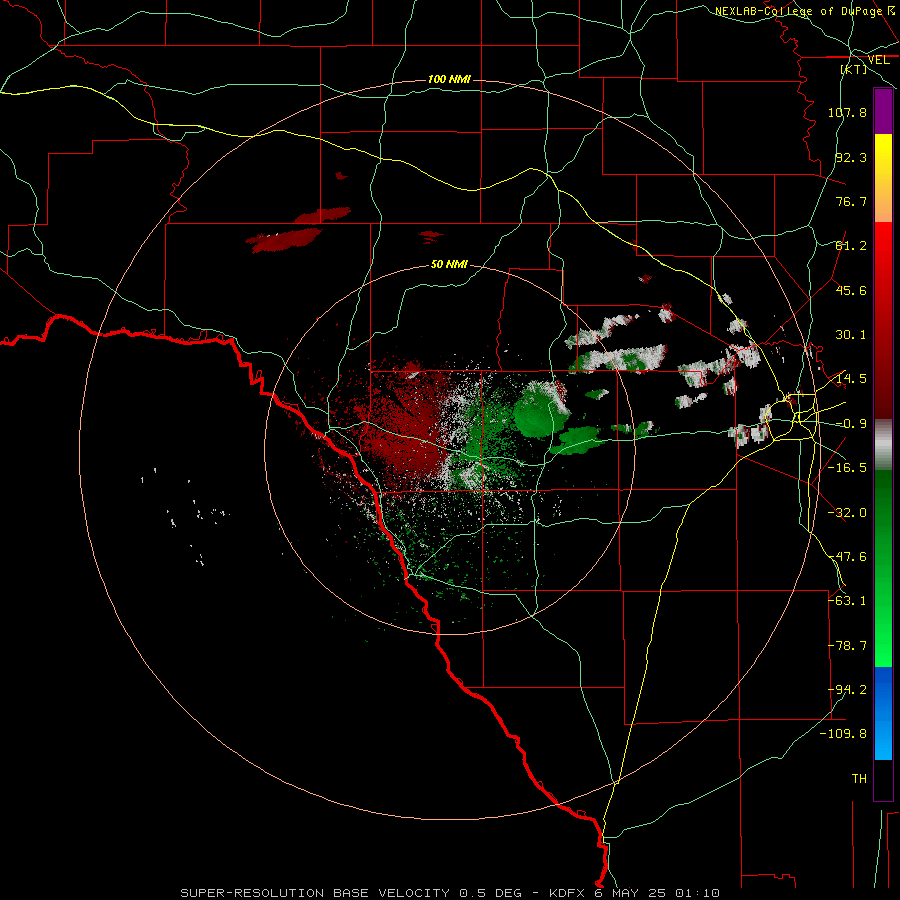Pick the gray near-zero segment of the color scale
Image resolution: width=900 pixels, height=900 pixels.
(883, 445)
